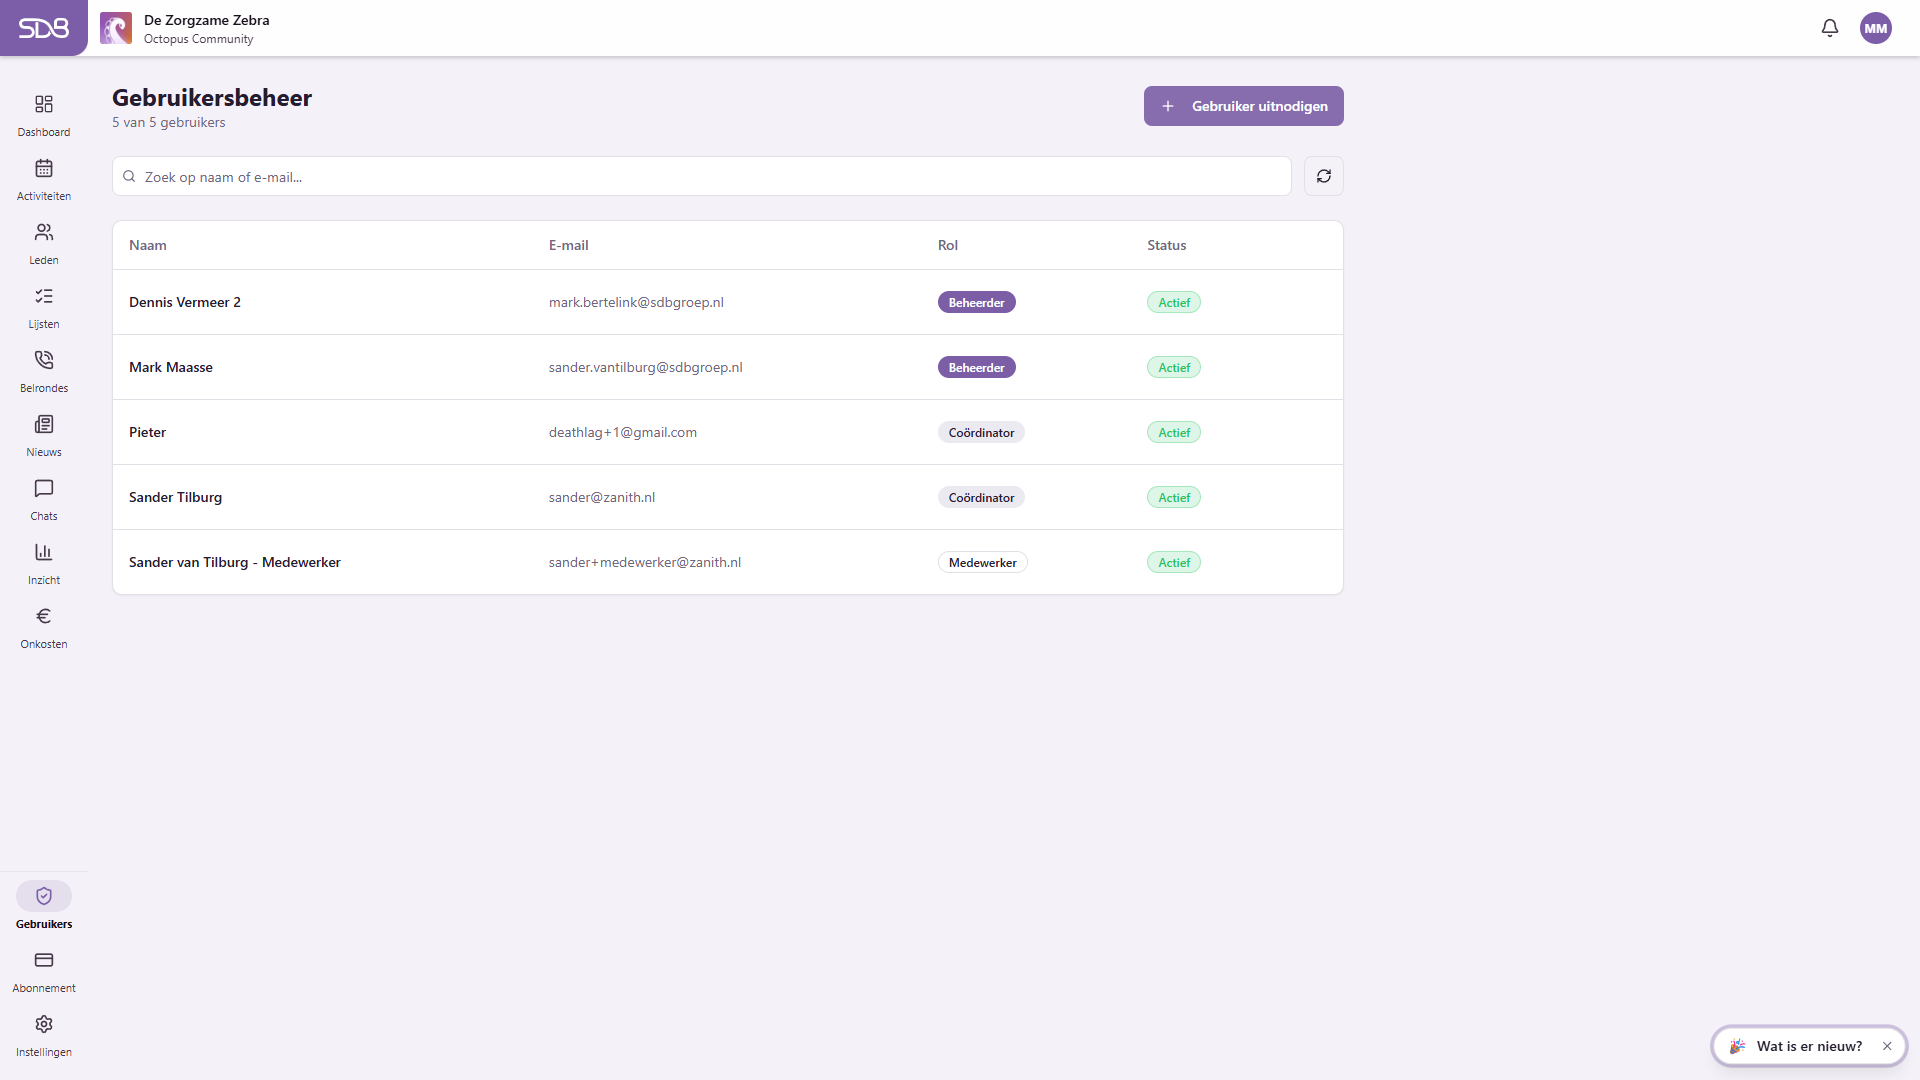Viewport: 1920px width, 1080px height.
Task: Open Inzicht chart icon
Action: tap(44, 553)
